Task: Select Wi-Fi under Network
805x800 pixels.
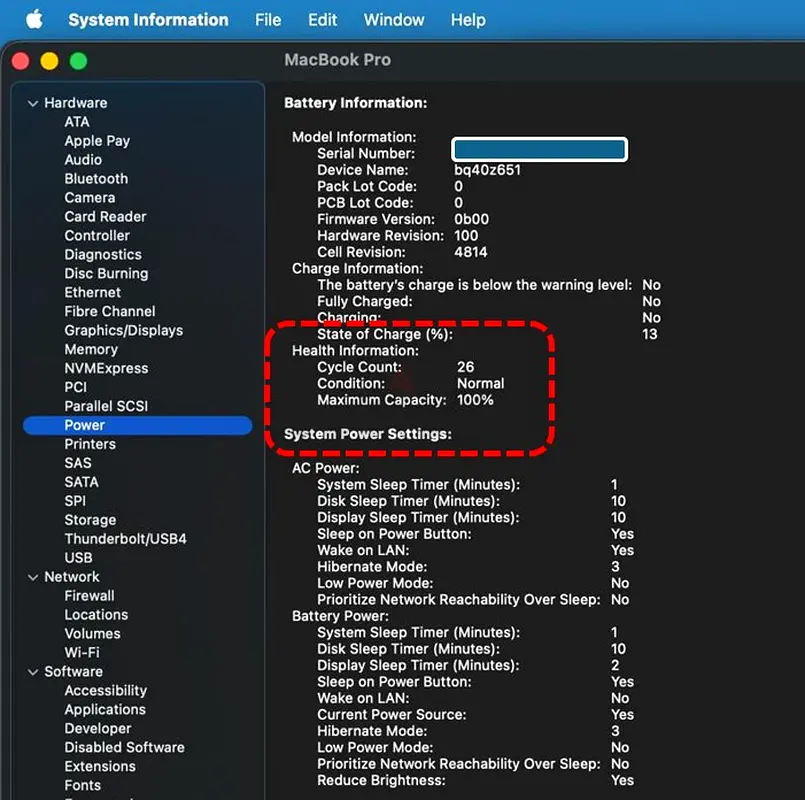Action: coord(82,653)
